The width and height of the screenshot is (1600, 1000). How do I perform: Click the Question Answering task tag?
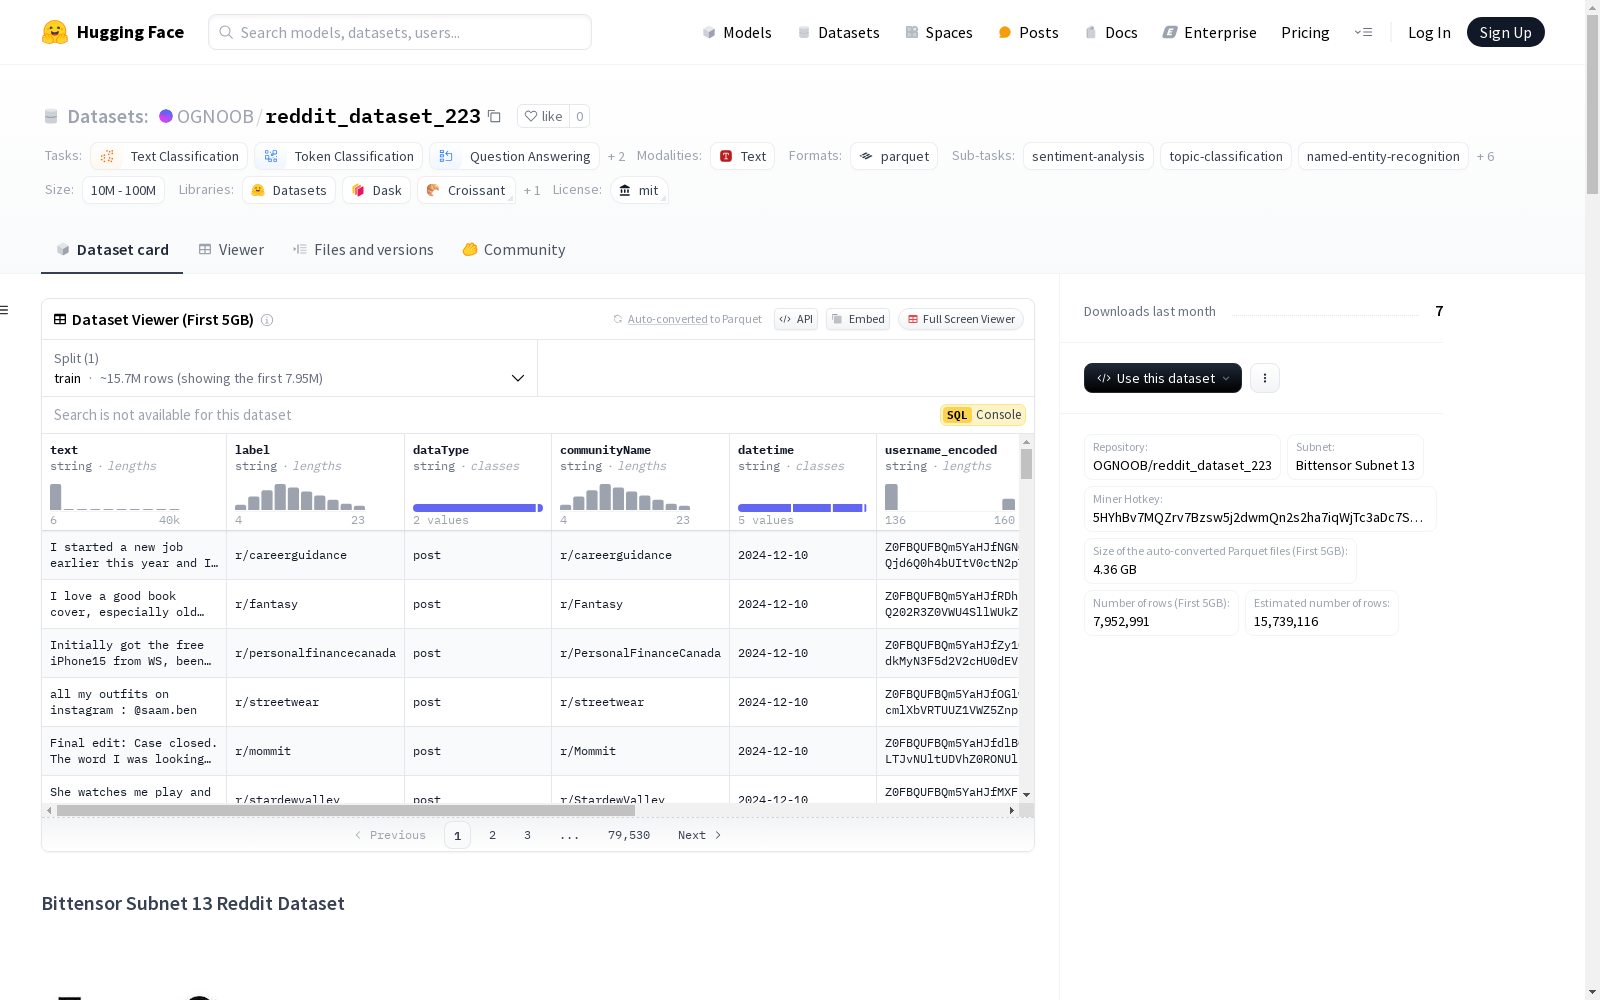point(515,156)
